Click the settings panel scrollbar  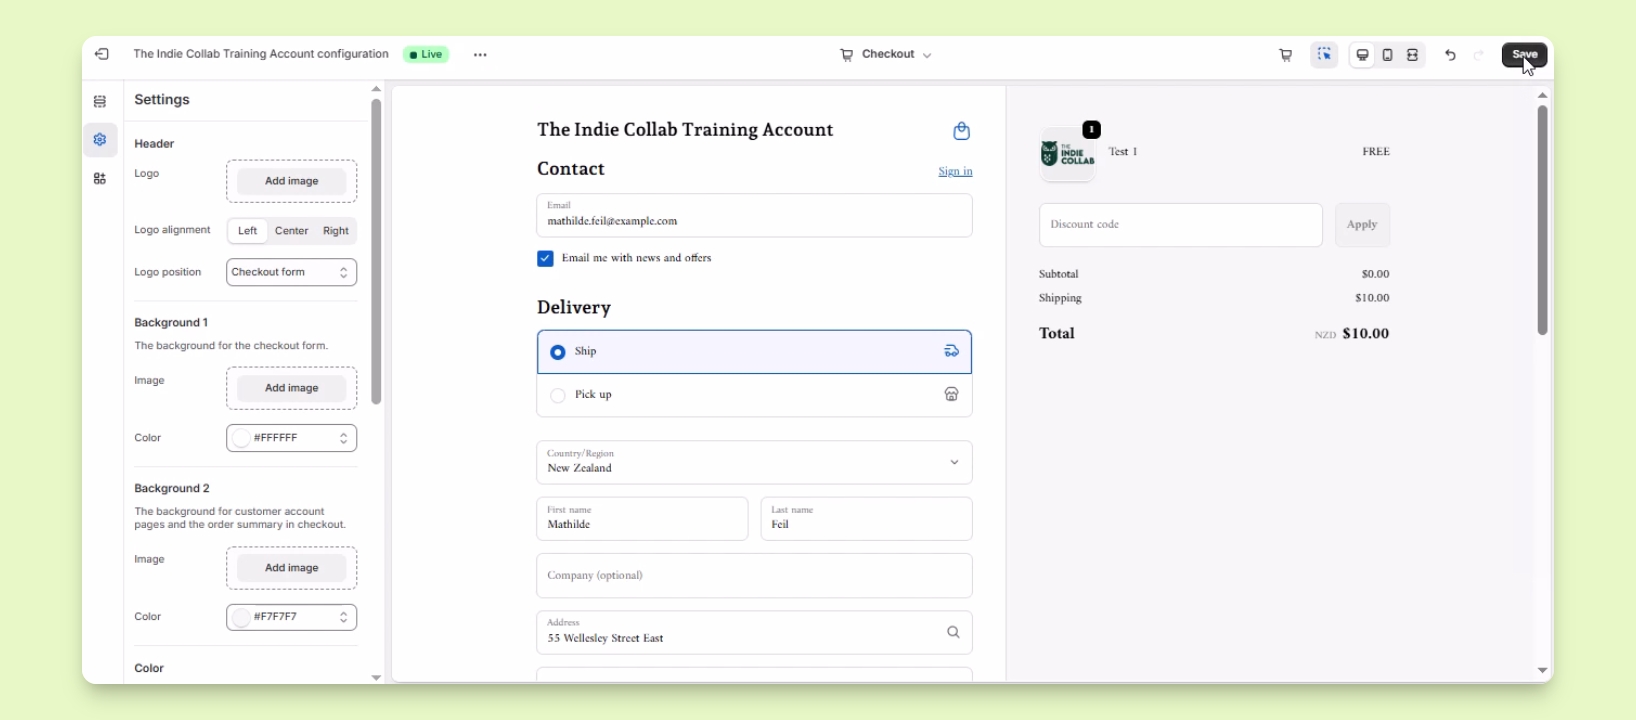pyautogui.click(x=376, y=251)
